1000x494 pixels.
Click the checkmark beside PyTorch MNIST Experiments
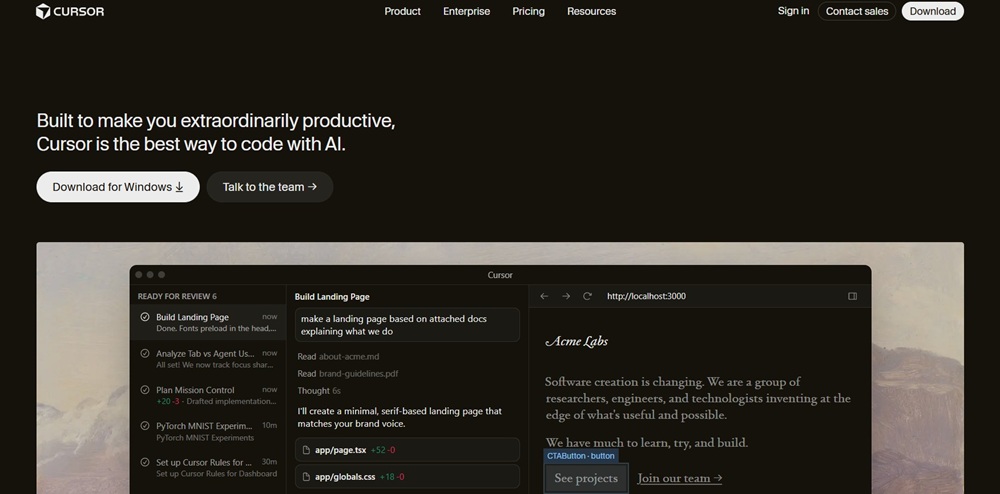(x=145, y=426)
